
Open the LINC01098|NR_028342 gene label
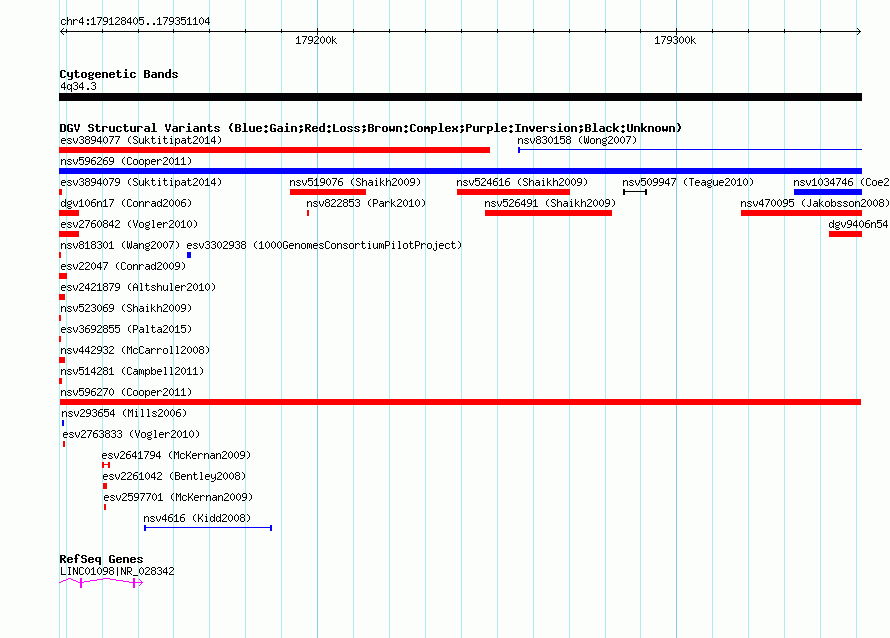pyautogui.click(x=117, y=571)
